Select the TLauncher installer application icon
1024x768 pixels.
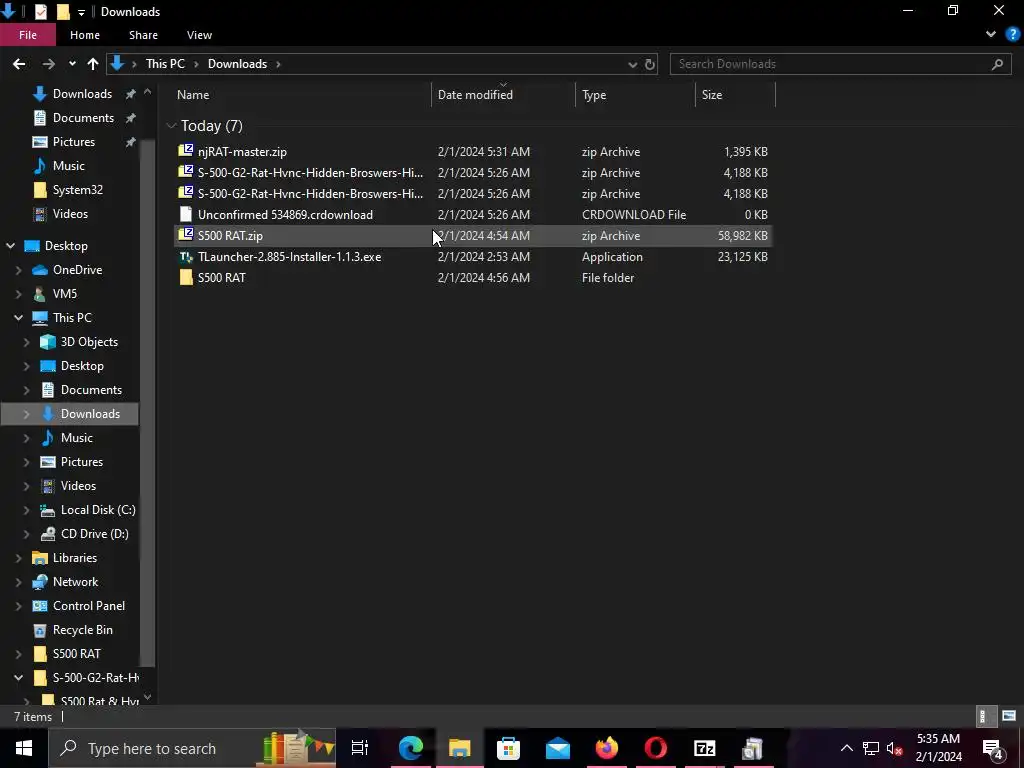(x=186, y=257)
